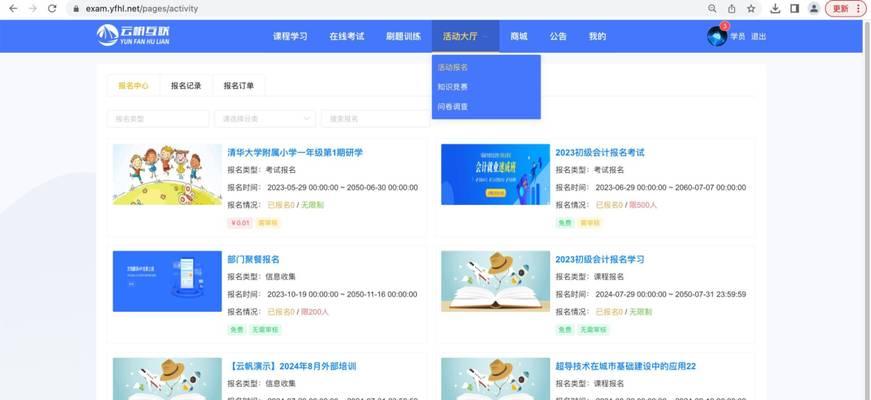Open 超导技术在城市基础建设中的应用22 title link
Image resolution: width=871 pixels, height=400 pixels.
coord(625,366)
